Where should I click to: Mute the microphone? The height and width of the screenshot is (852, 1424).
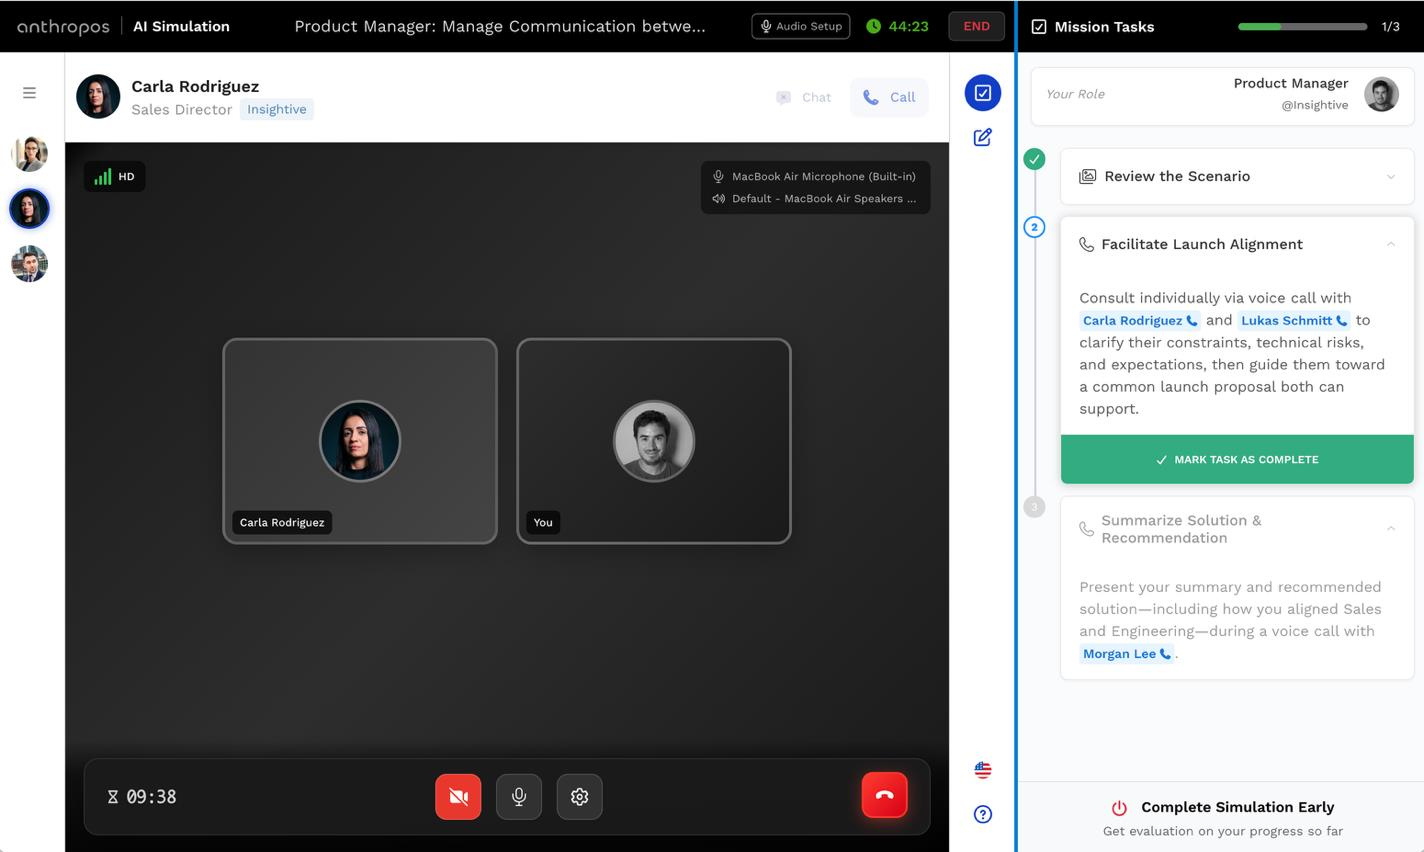[x=519, y=797]
